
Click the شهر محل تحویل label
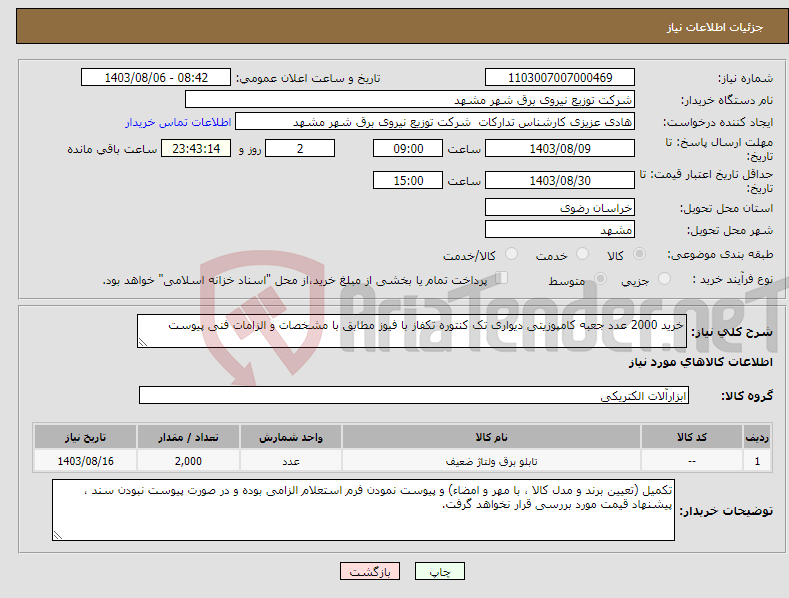coord(730,231)
